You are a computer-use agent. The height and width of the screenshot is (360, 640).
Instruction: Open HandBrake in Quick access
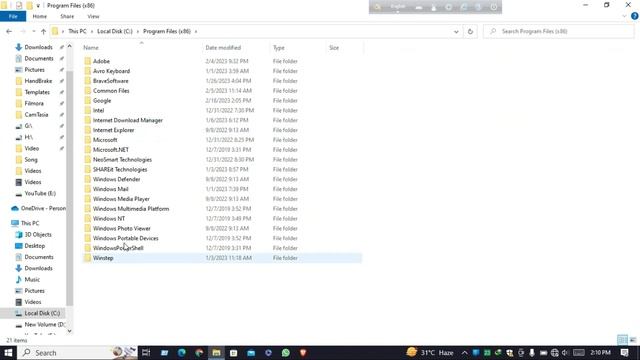pyautogui.click(x=38, y=81)
